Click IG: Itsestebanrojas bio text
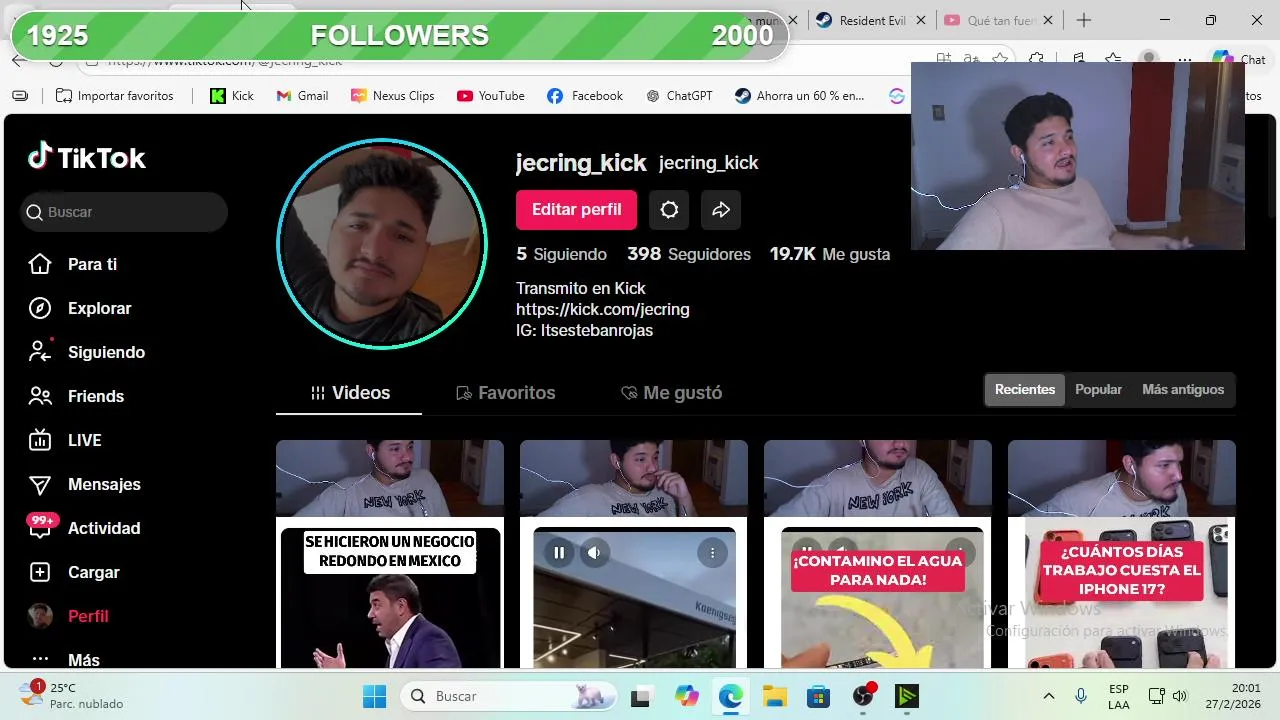This screenshot has height=720, width=1280. coord(584,330)
